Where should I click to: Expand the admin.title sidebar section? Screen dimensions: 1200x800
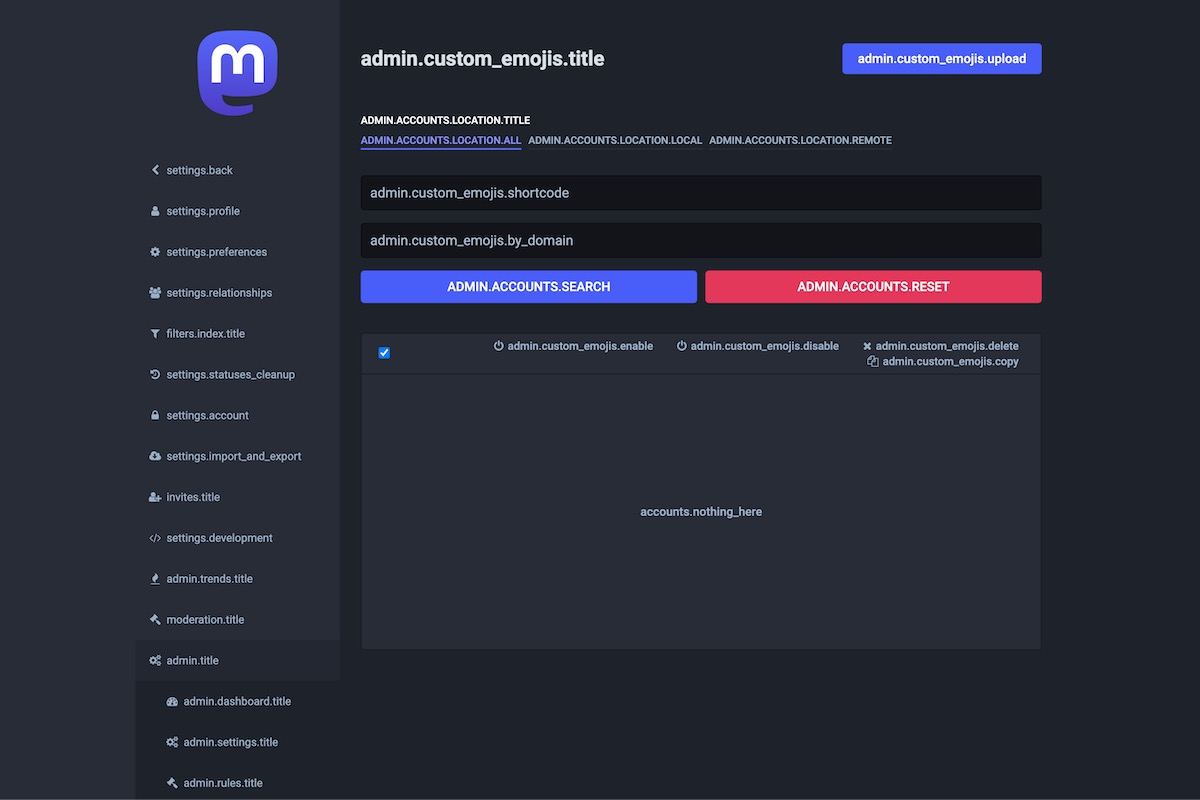click(192, 660)
